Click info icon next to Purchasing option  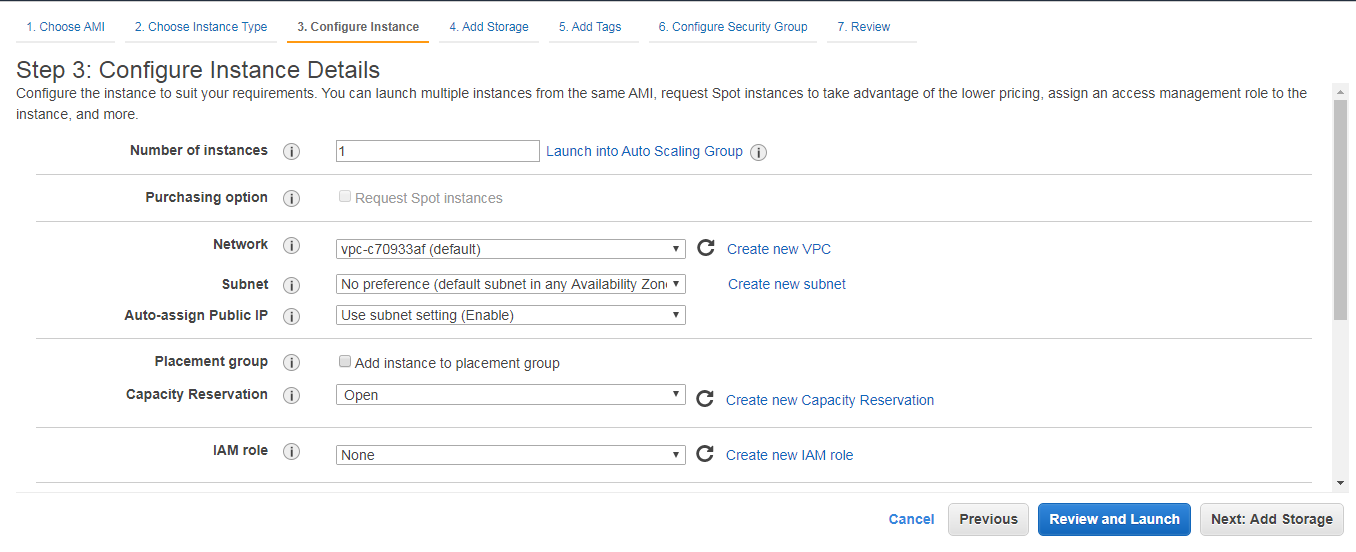point(291,198)
